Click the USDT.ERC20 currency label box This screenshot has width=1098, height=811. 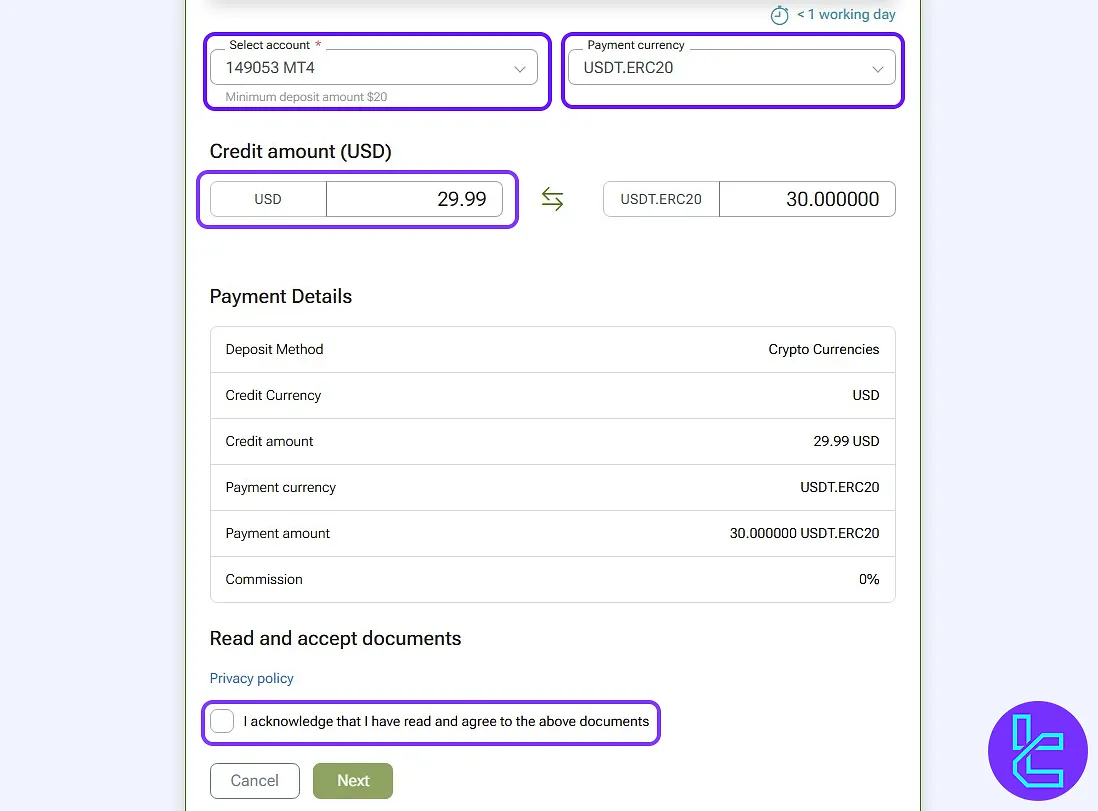[x=661, y=199]
